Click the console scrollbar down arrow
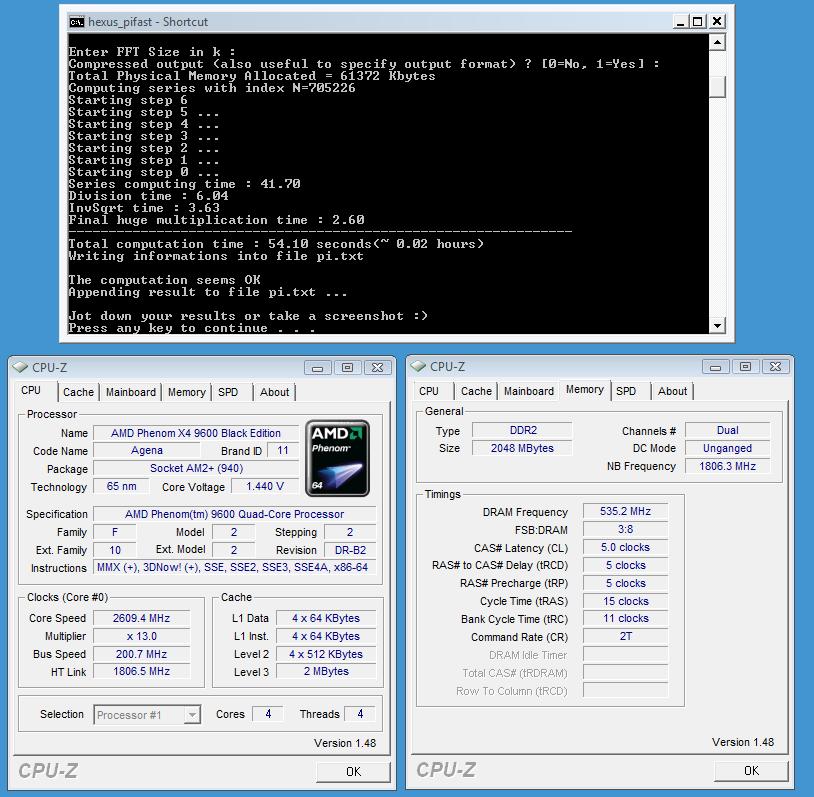This screenshot has height=797, width=814. pos(717,326)
